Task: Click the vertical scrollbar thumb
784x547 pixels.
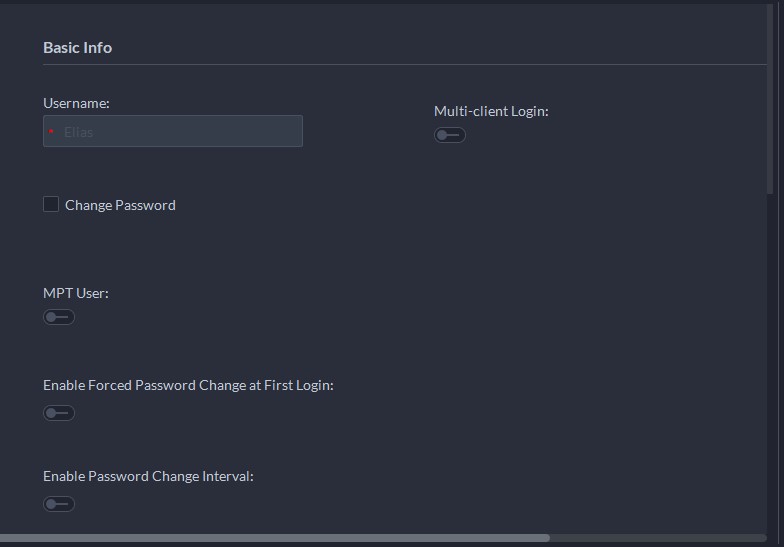Action: click(x=770, y=99)
